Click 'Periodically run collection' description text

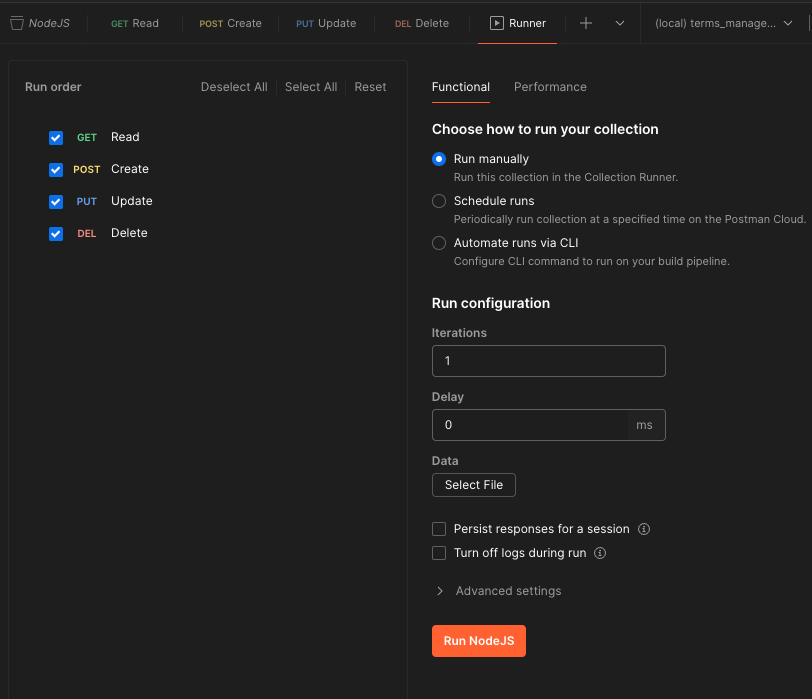click(630, 219)
